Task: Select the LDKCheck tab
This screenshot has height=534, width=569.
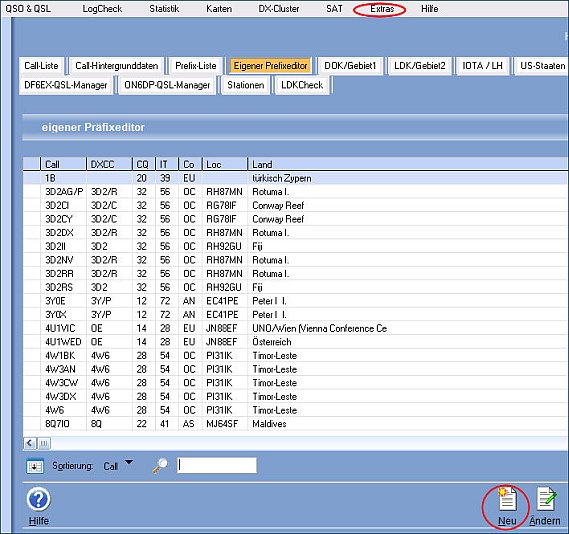Action: coord(302,85)
